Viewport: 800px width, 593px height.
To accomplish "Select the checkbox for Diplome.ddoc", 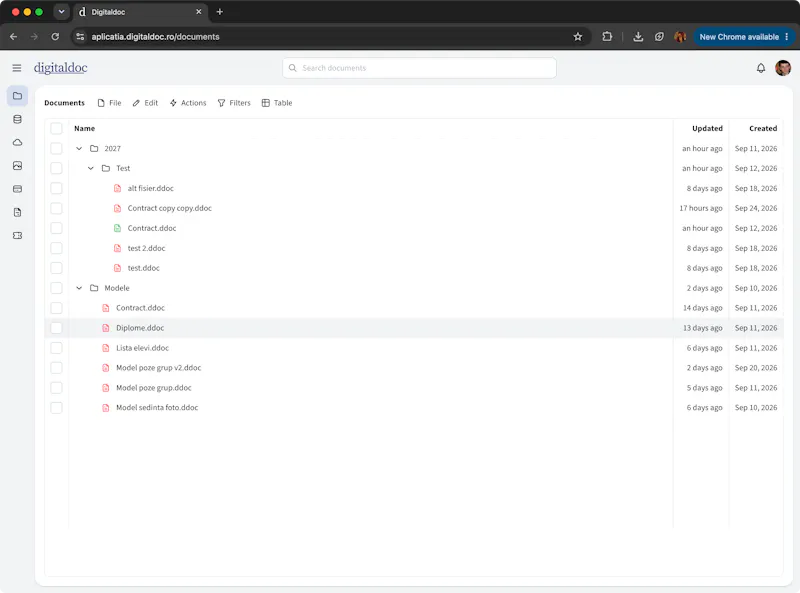I will click(x=56, y=328).
